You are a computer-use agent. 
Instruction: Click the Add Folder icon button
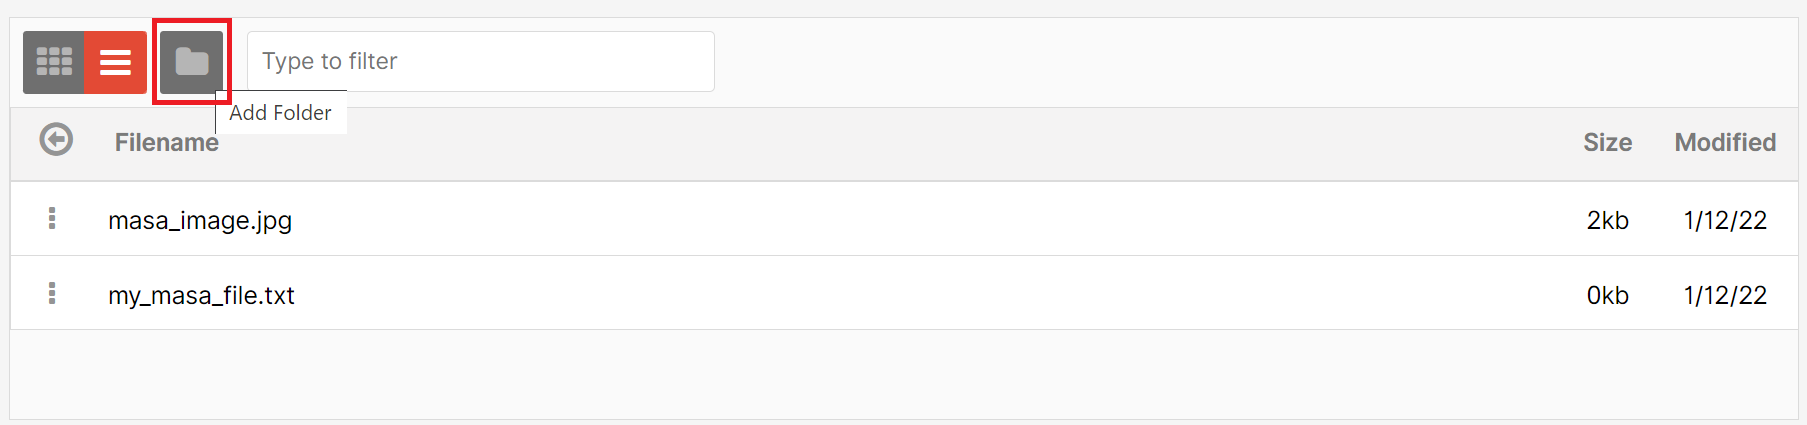(x=192, y=62)
